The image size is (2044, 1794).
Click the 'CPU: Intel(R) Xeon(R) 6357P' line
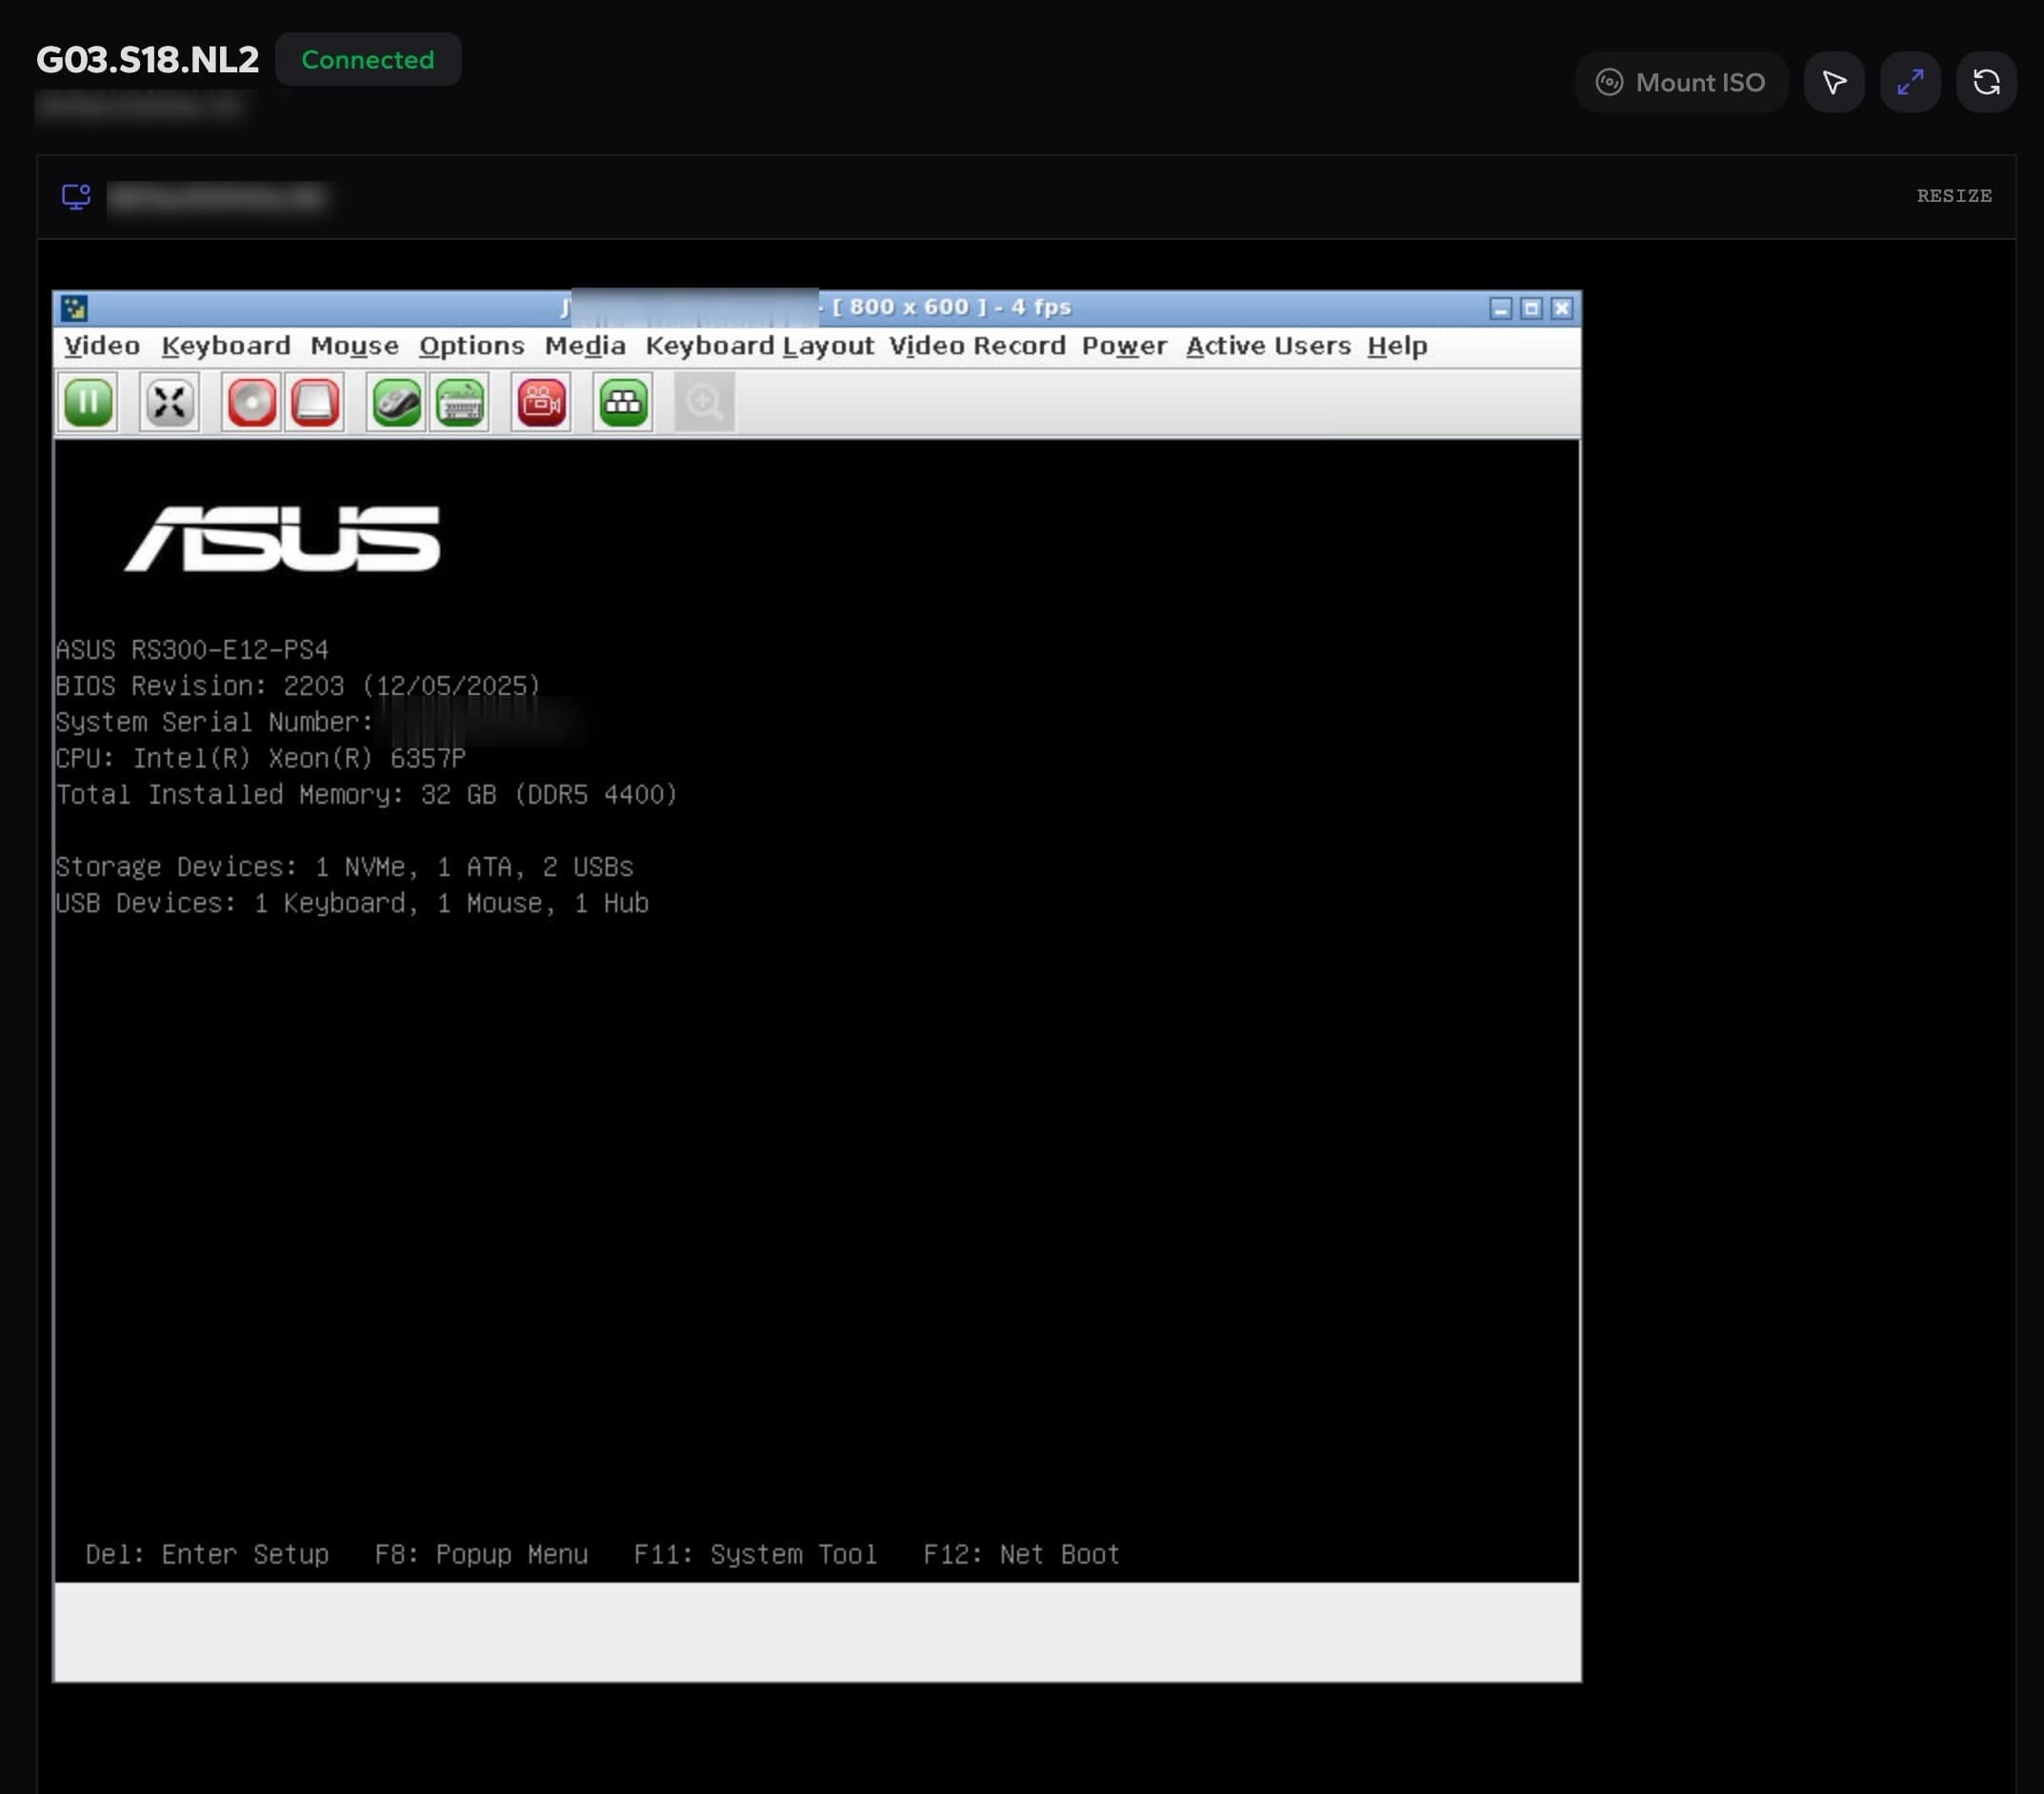tap(260, 758)
